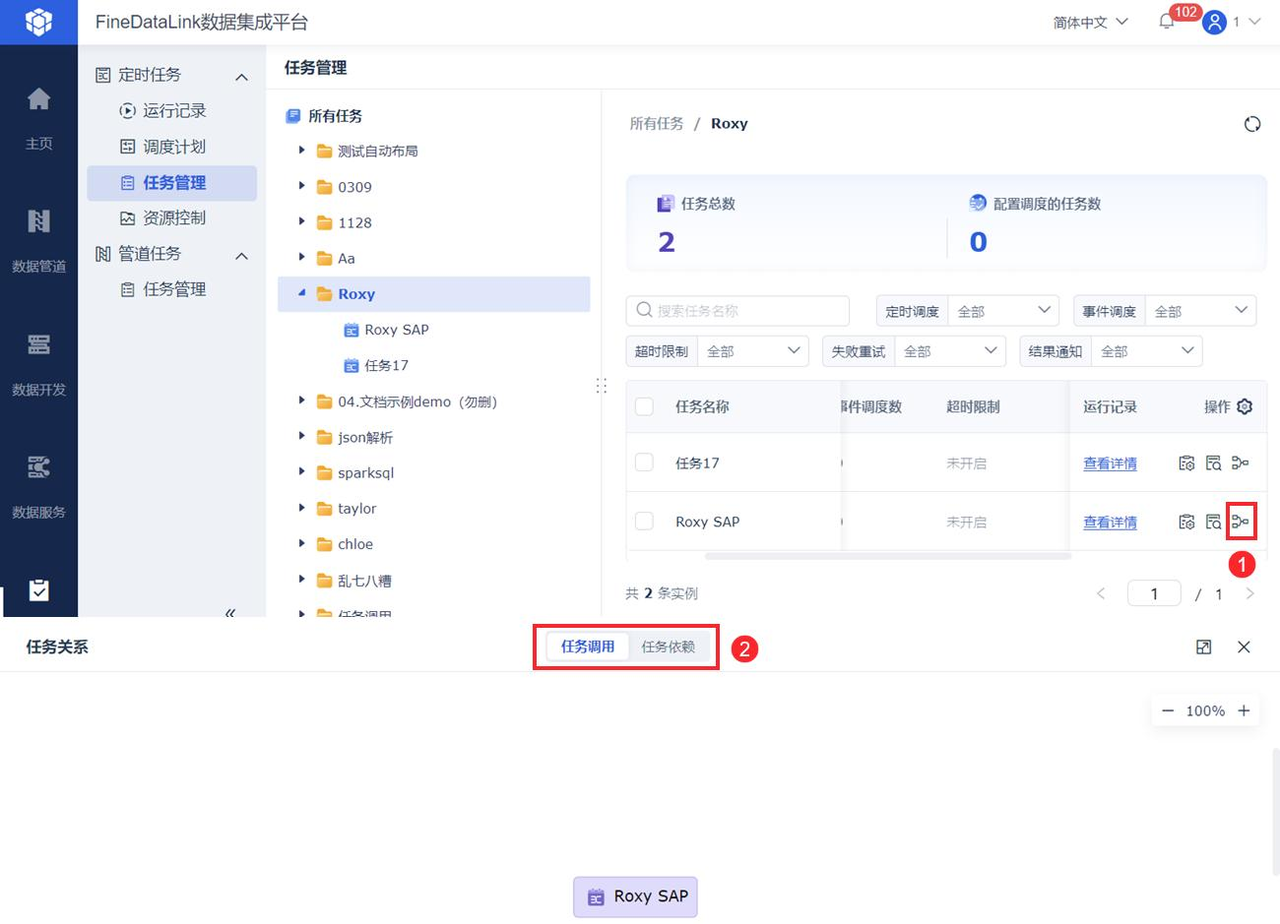Collapse the Roxy folder arrow
Viewport: 1280px width, 924px height.
click(301, 293)
